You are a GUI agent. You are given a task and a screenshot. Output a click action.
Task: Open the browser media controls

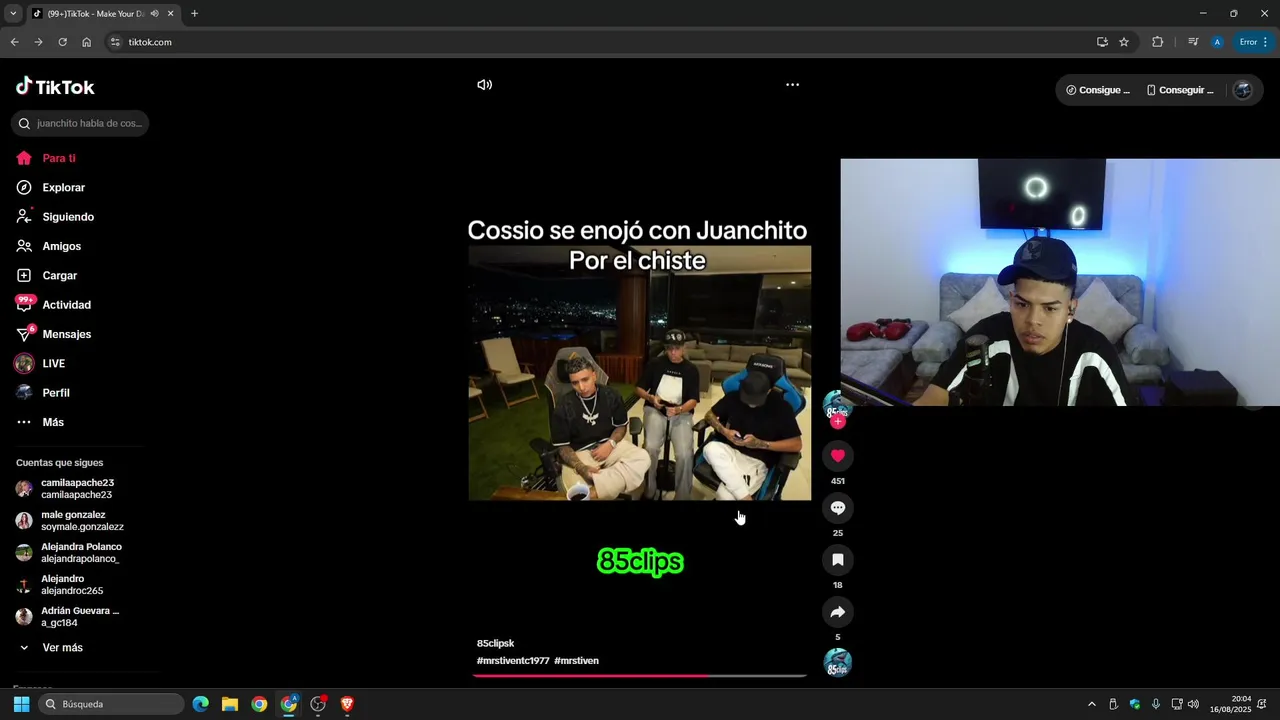pyautogui.click(x=1193, y=42)
